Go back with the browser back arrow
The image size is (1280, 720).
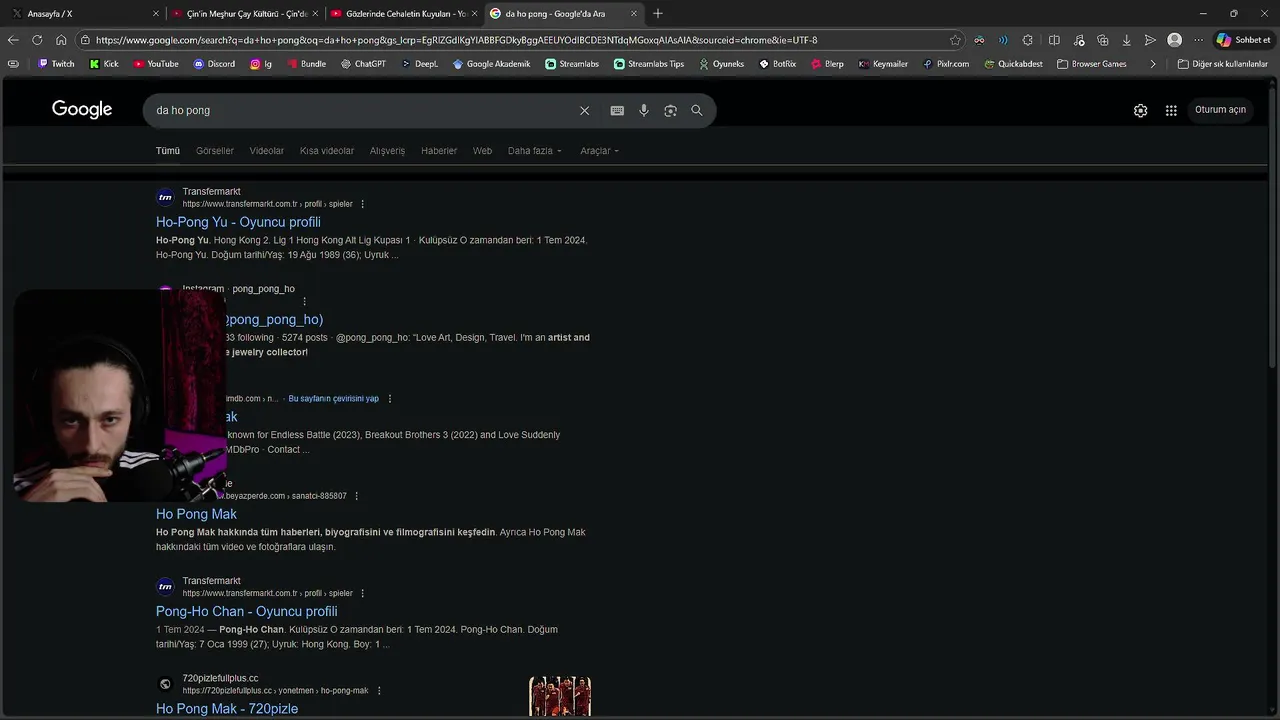pyautogui.click(x=13, y=40)
